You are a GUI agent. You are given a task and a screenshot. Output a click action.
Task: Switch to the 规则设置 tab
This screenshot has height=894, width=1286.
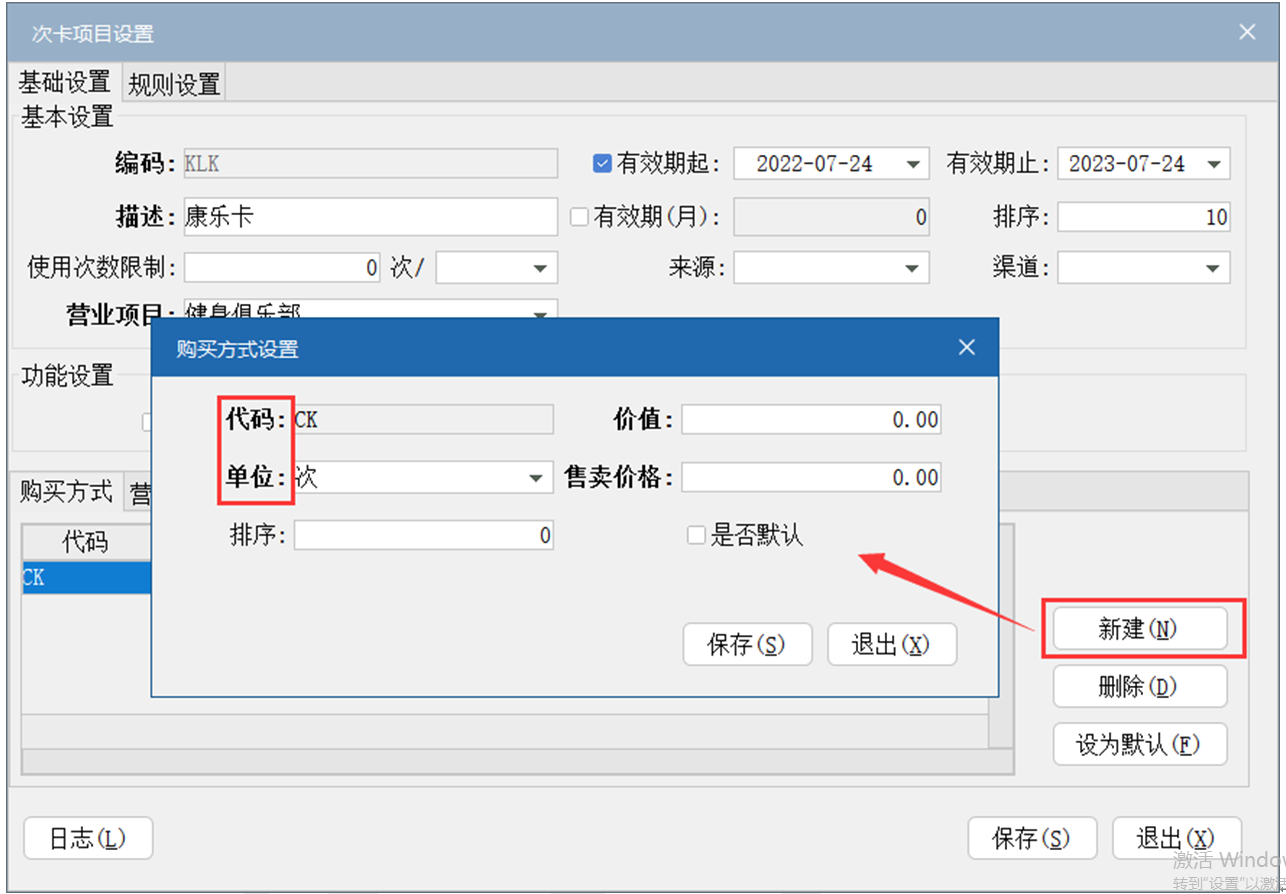pyautogui.click(x=174, y=84)
